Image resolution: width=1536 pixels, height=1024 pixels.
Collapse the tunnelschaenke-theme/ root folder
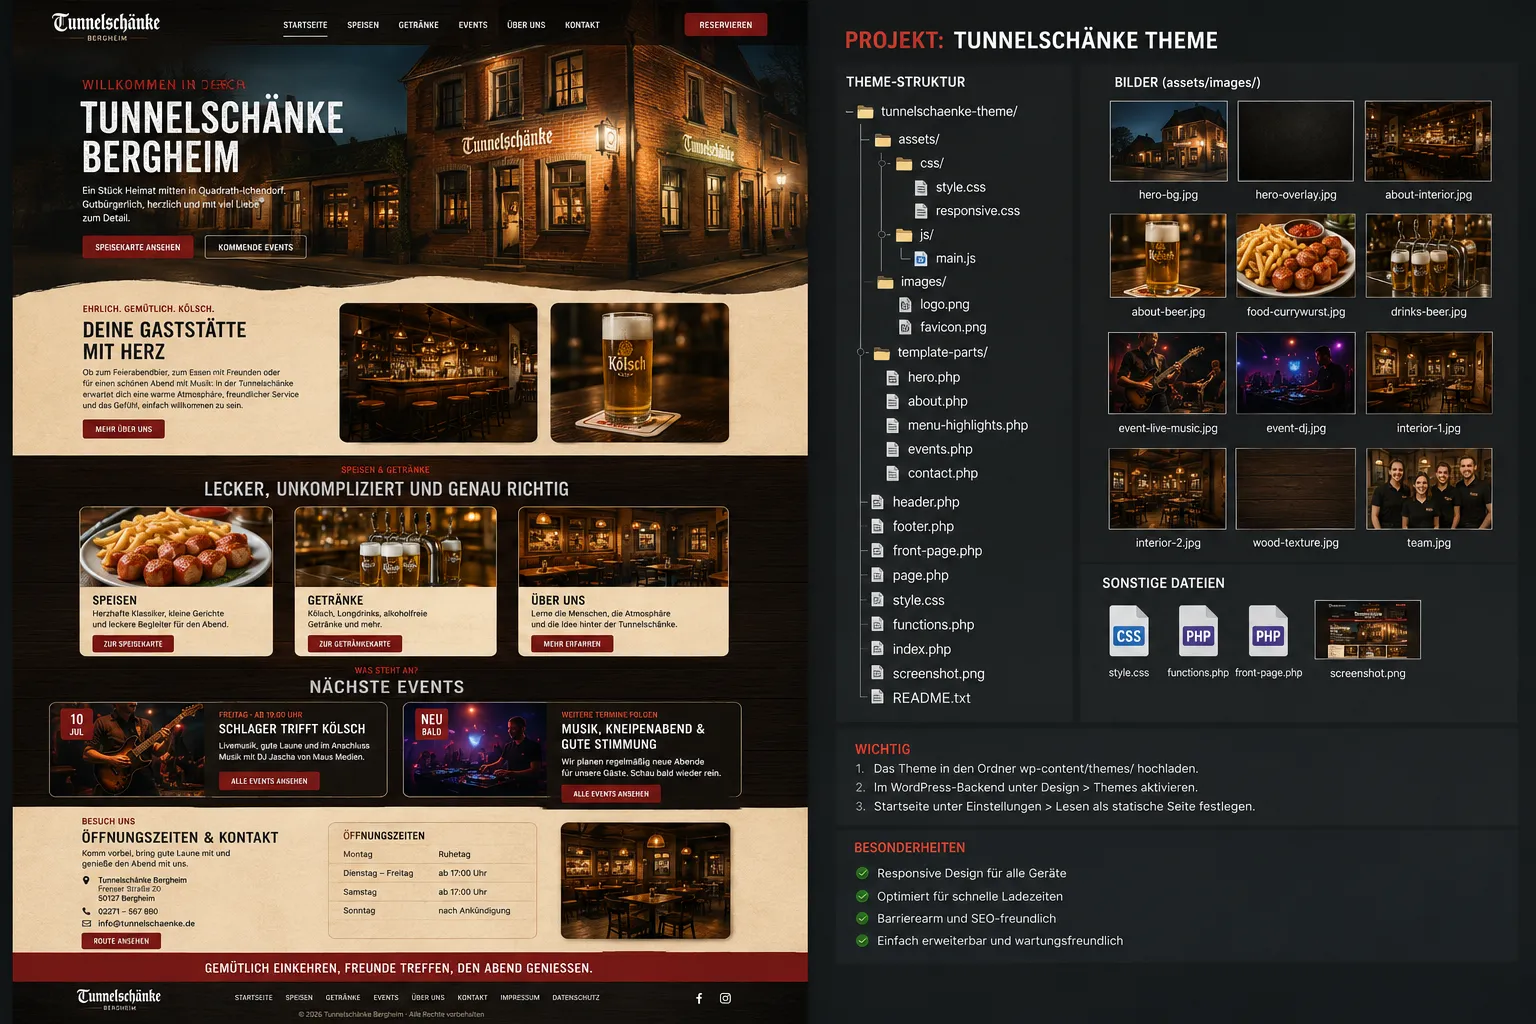coord(849,112)
